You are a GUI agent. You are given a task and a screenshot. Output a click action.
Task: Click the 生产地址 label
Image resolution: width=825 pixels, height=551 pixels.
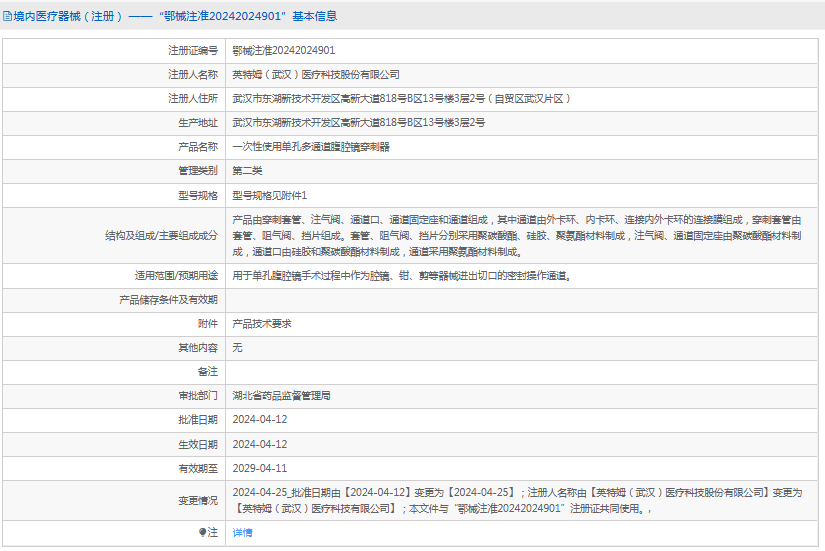(x=198, y=123)
